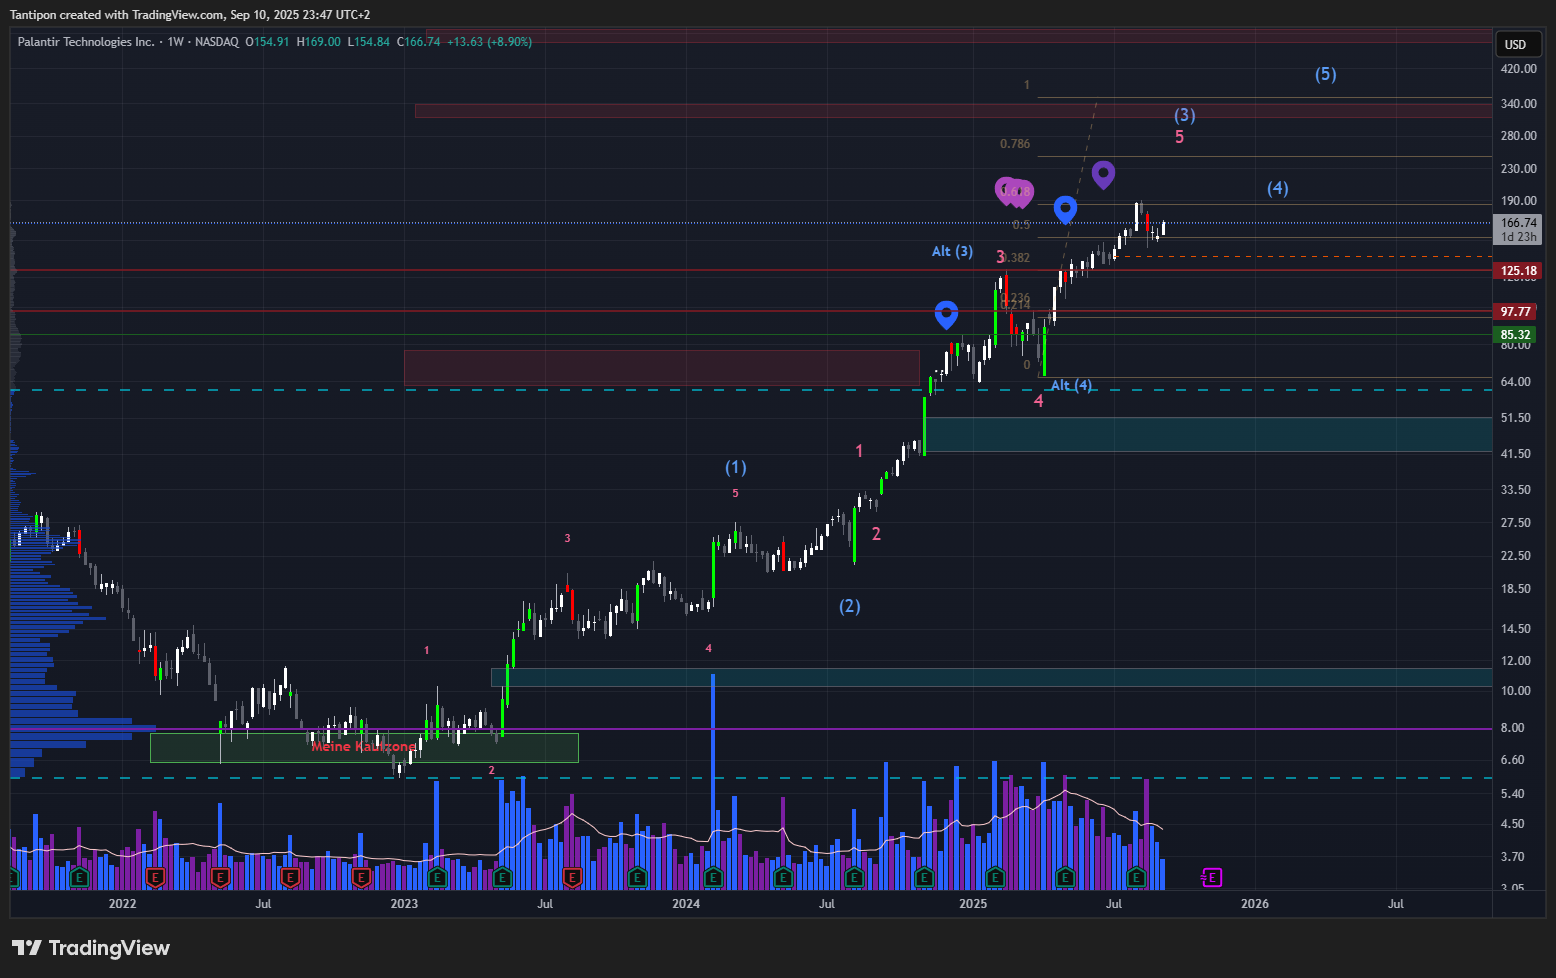Select the blue (5) wave label

1325,74
